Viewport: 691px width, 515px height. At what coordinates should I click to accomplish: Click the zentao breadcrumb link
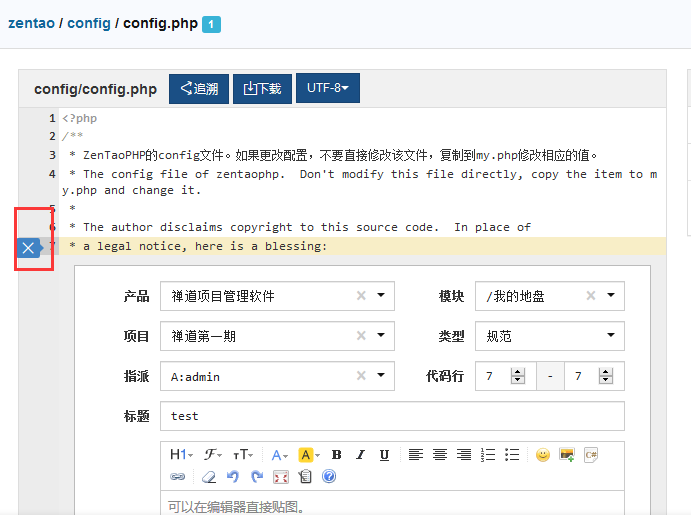[31, 23]
